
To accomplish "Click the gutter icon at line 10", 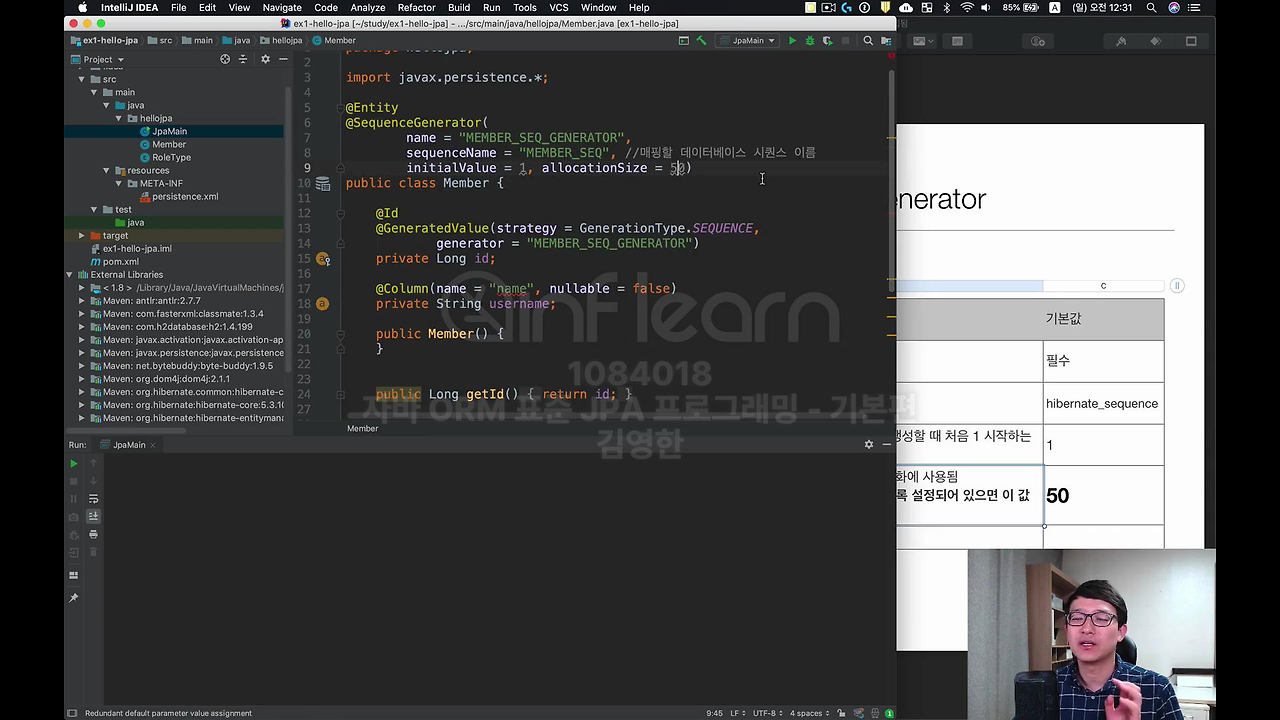I will [x=323, y=184].
